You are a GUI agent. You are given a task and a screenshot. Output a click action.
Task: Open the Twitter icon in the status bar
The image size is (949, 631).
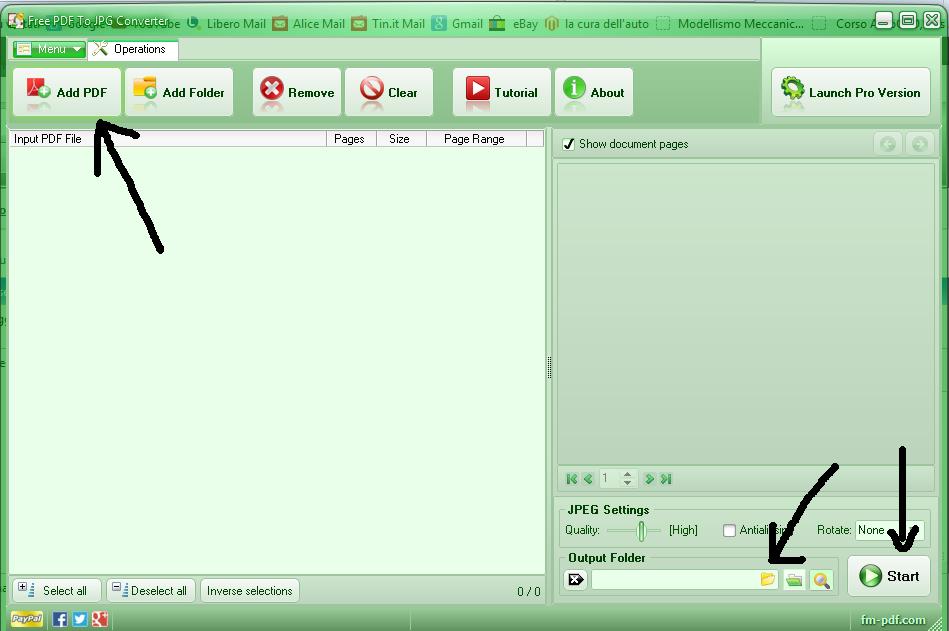79,619
